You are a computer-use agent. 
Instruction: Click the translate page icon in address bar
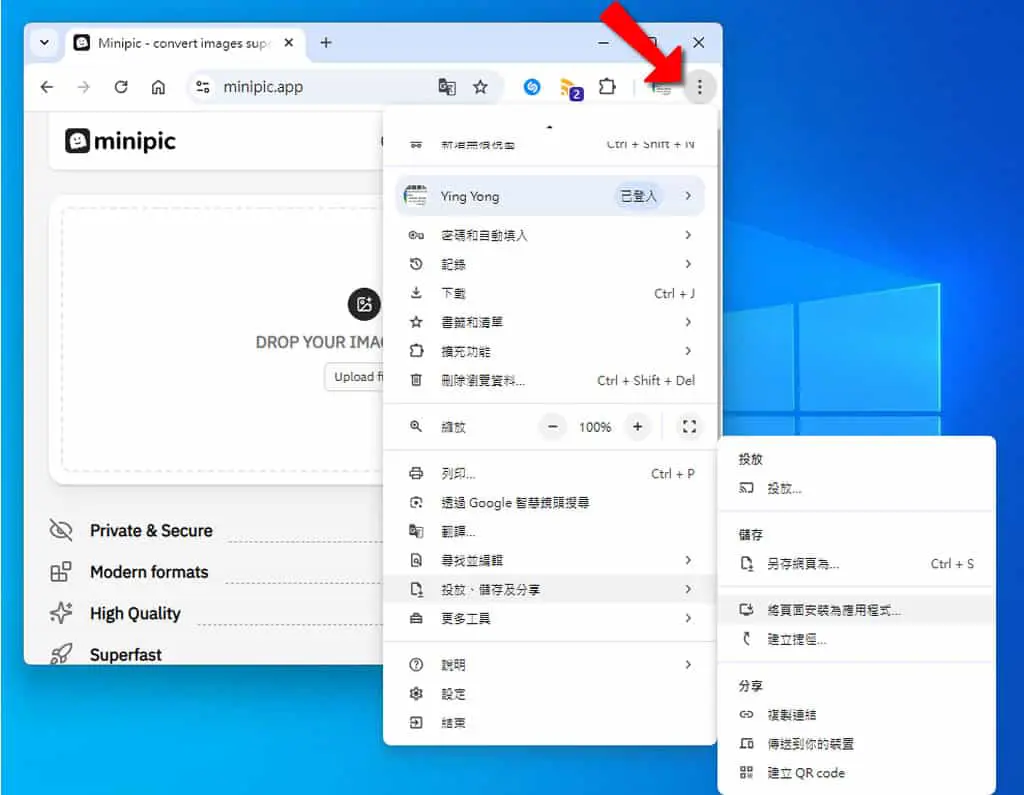pyautogui.click(x=447, y=87)
